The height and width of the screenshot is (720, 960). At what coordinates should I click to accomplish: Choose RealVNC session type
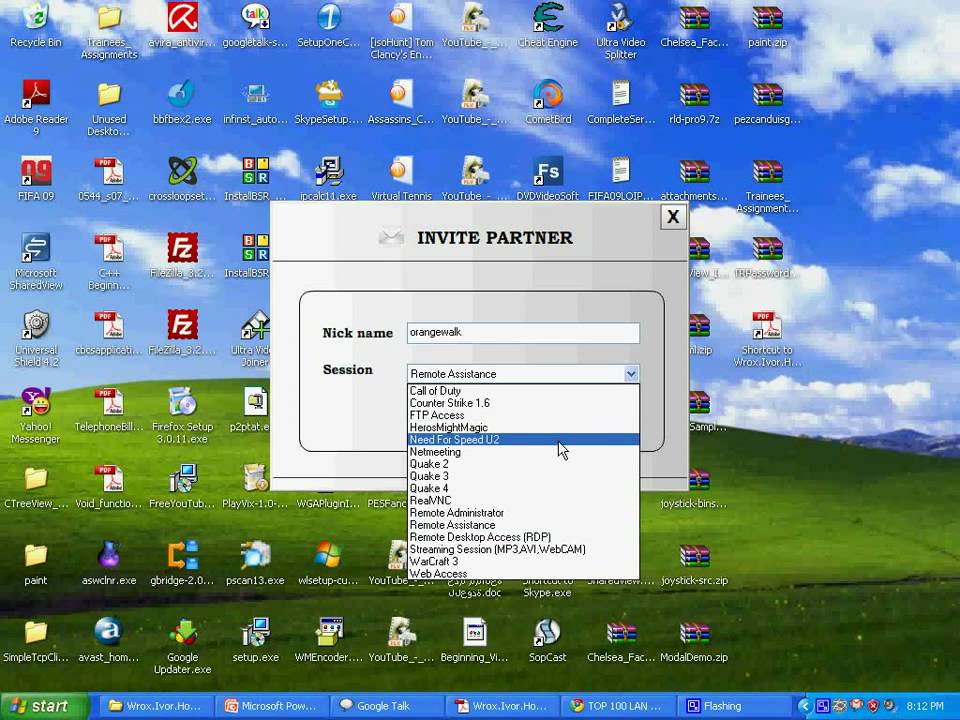pos(523,500)
